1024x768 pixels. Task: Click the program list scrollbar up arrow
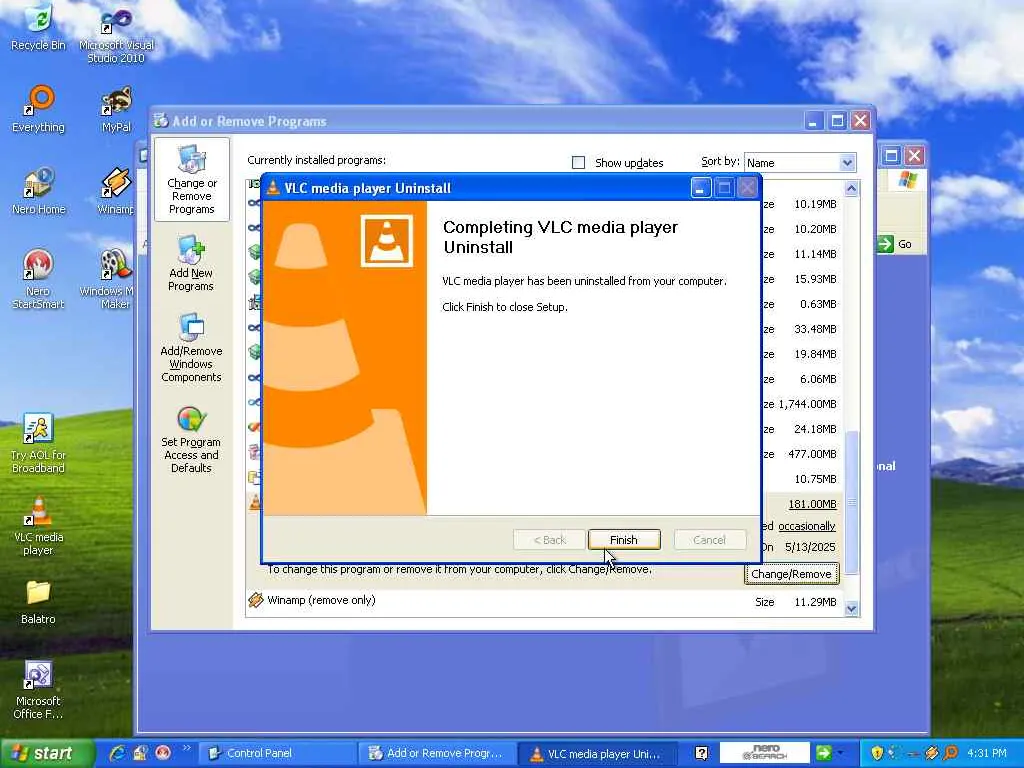[x=851, y=189]
